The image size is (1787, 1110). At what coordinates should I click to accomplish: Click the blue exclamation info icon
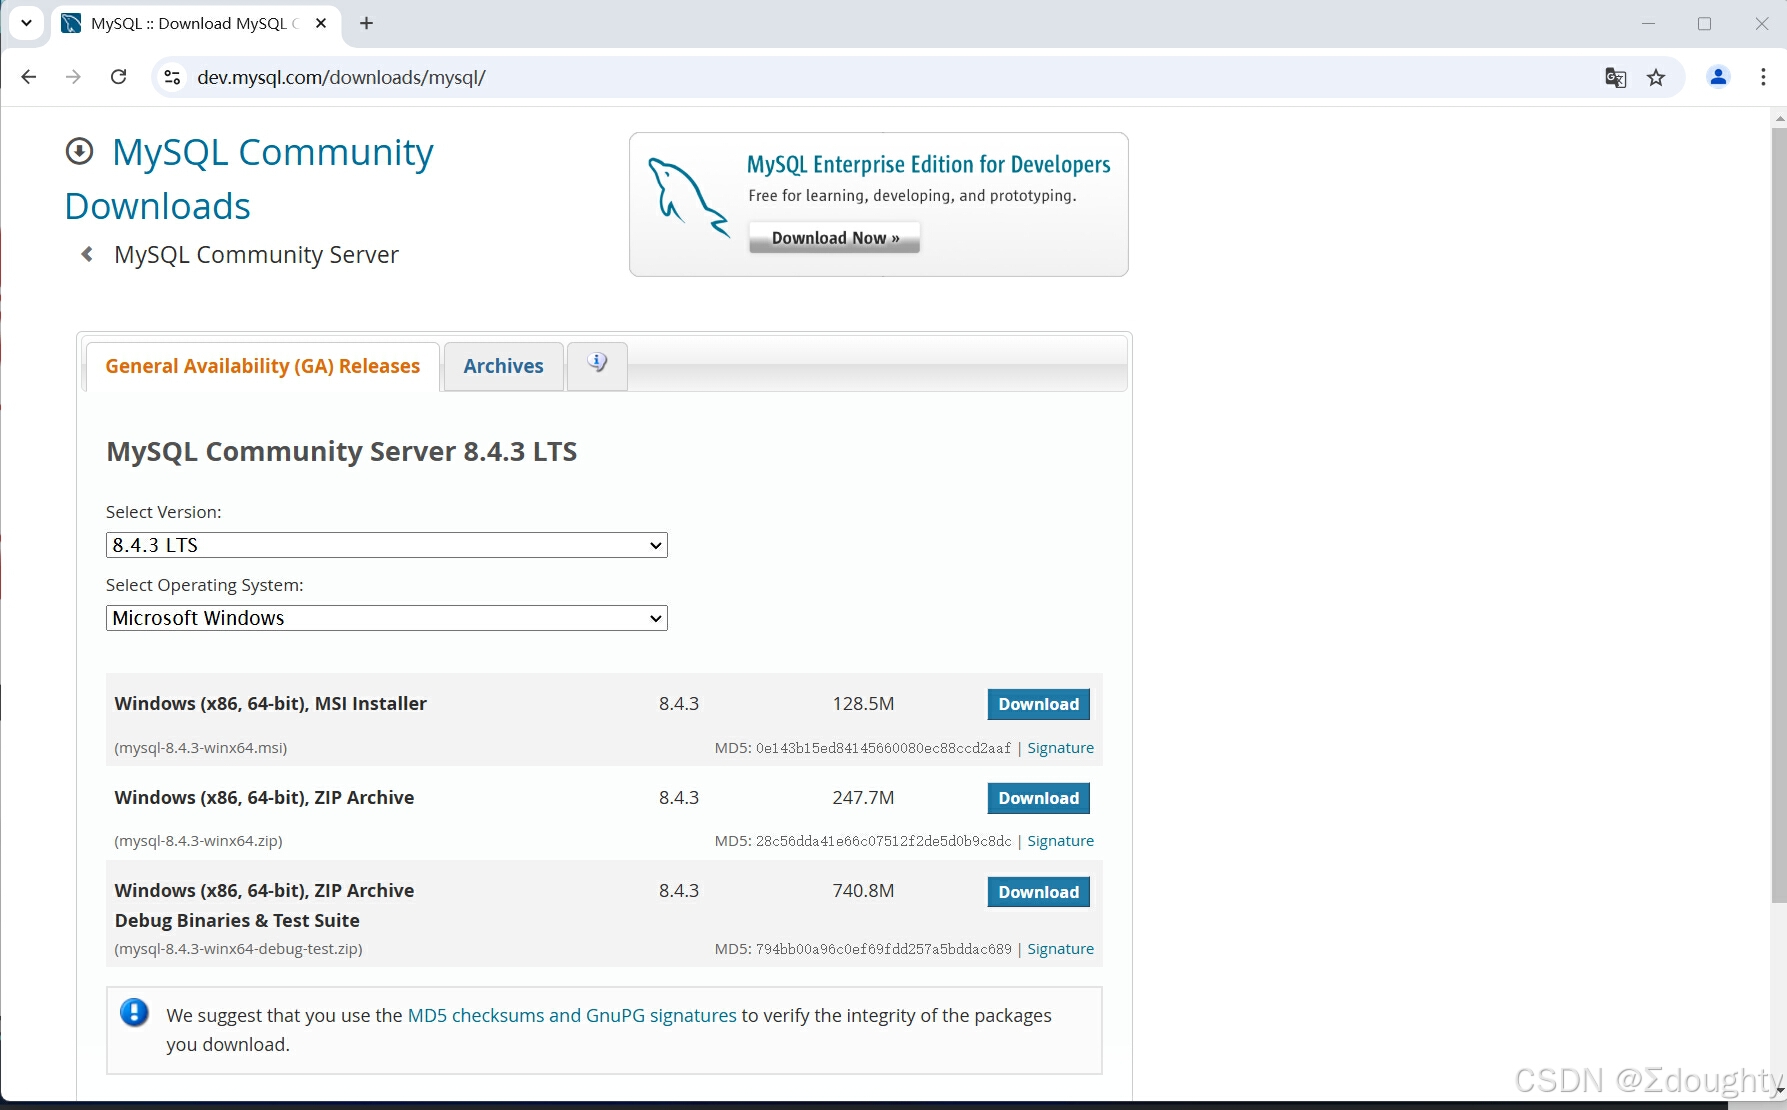(x=134, y=1013)
